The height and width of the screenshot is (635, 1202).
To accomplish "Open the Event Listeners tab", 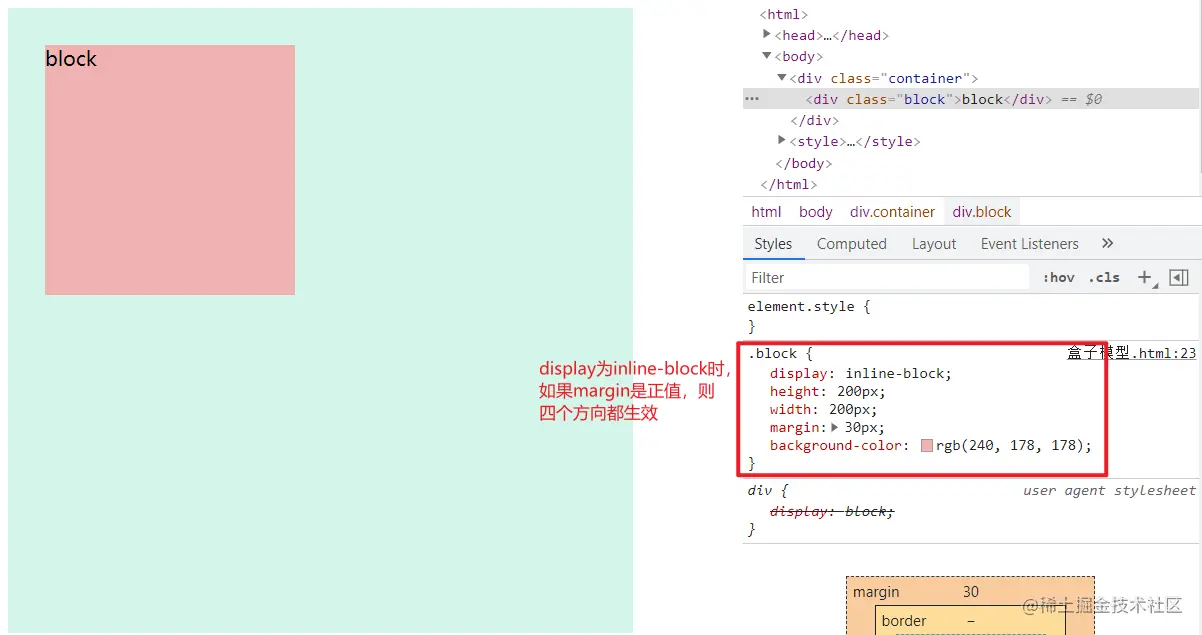I will coord(1030,243).
